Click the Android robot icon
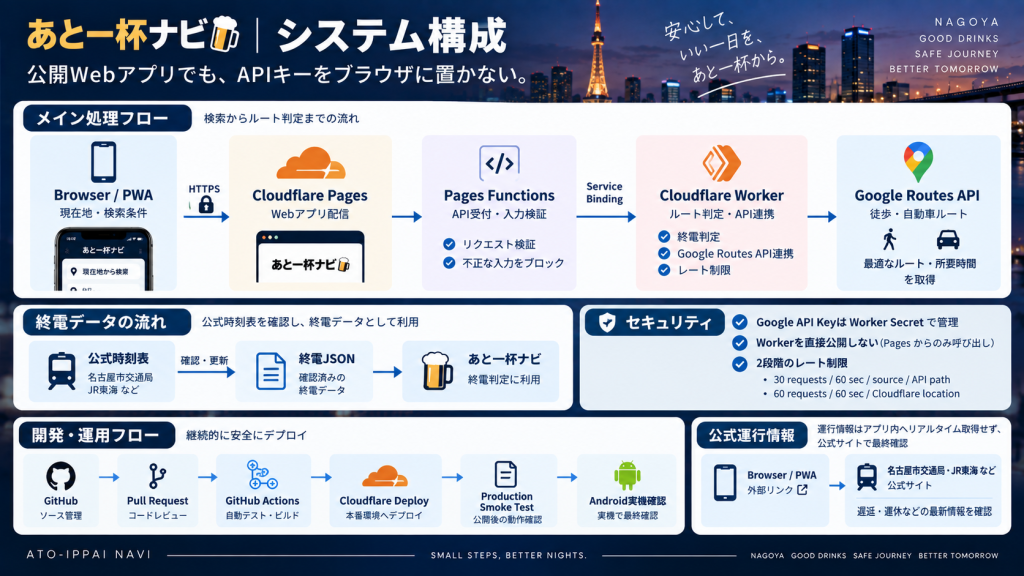This screenshot has width=1024, height=576. click(x=627, y=475)
